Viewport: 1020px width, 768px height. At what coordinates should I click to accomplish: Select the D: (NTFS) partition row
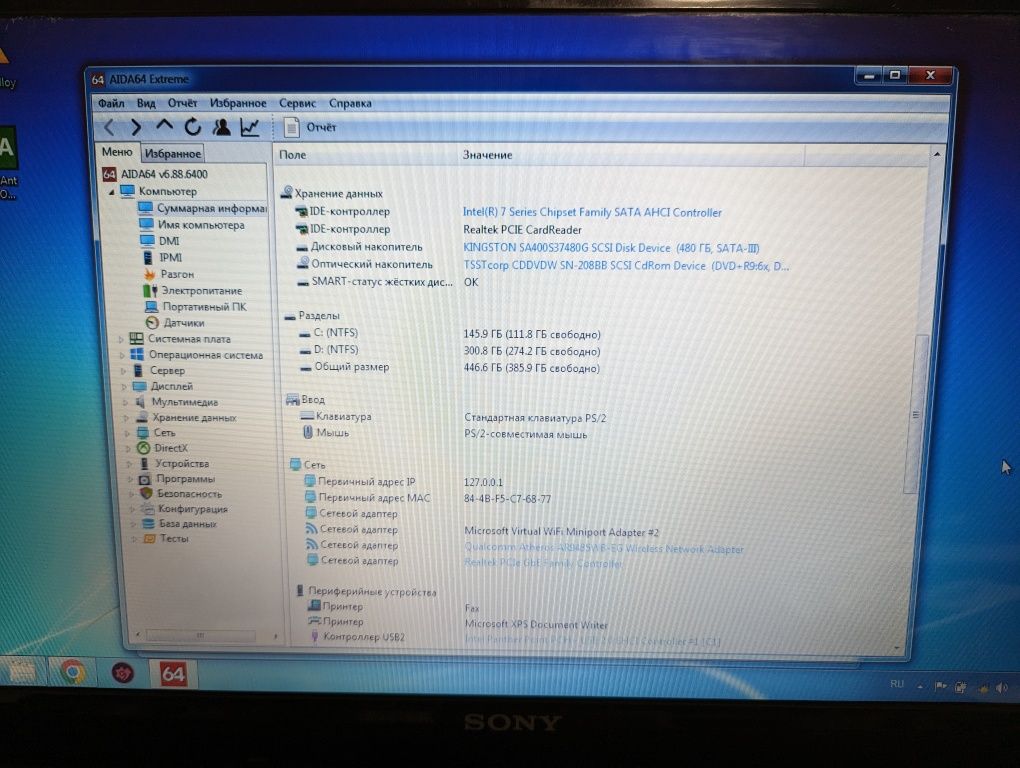tap(449, 351)
